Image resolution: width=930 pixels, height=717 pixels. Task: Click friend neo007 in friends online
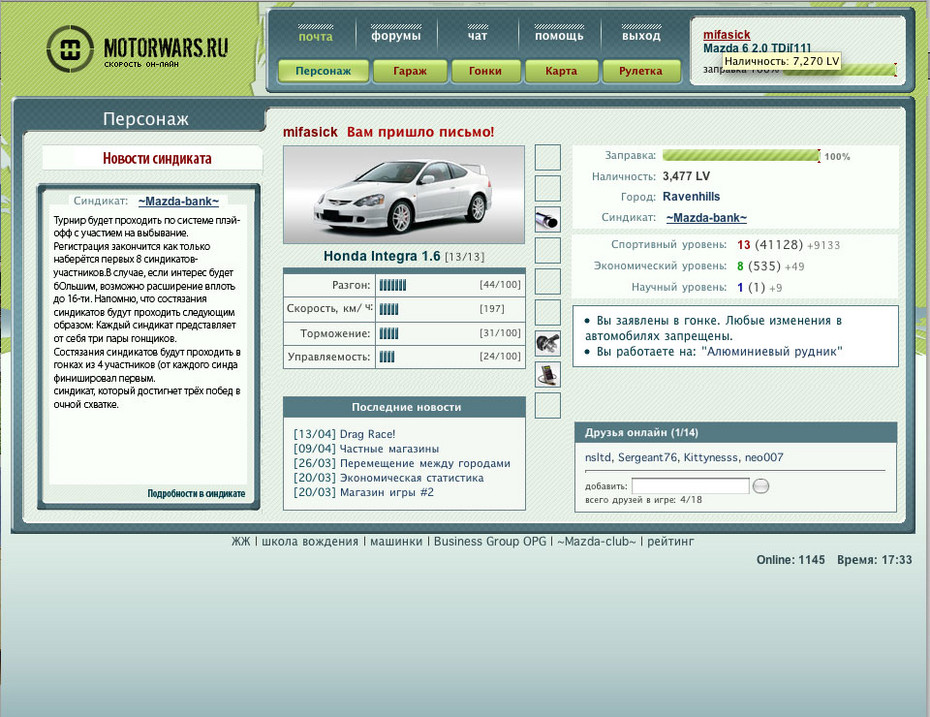(764, 457)
